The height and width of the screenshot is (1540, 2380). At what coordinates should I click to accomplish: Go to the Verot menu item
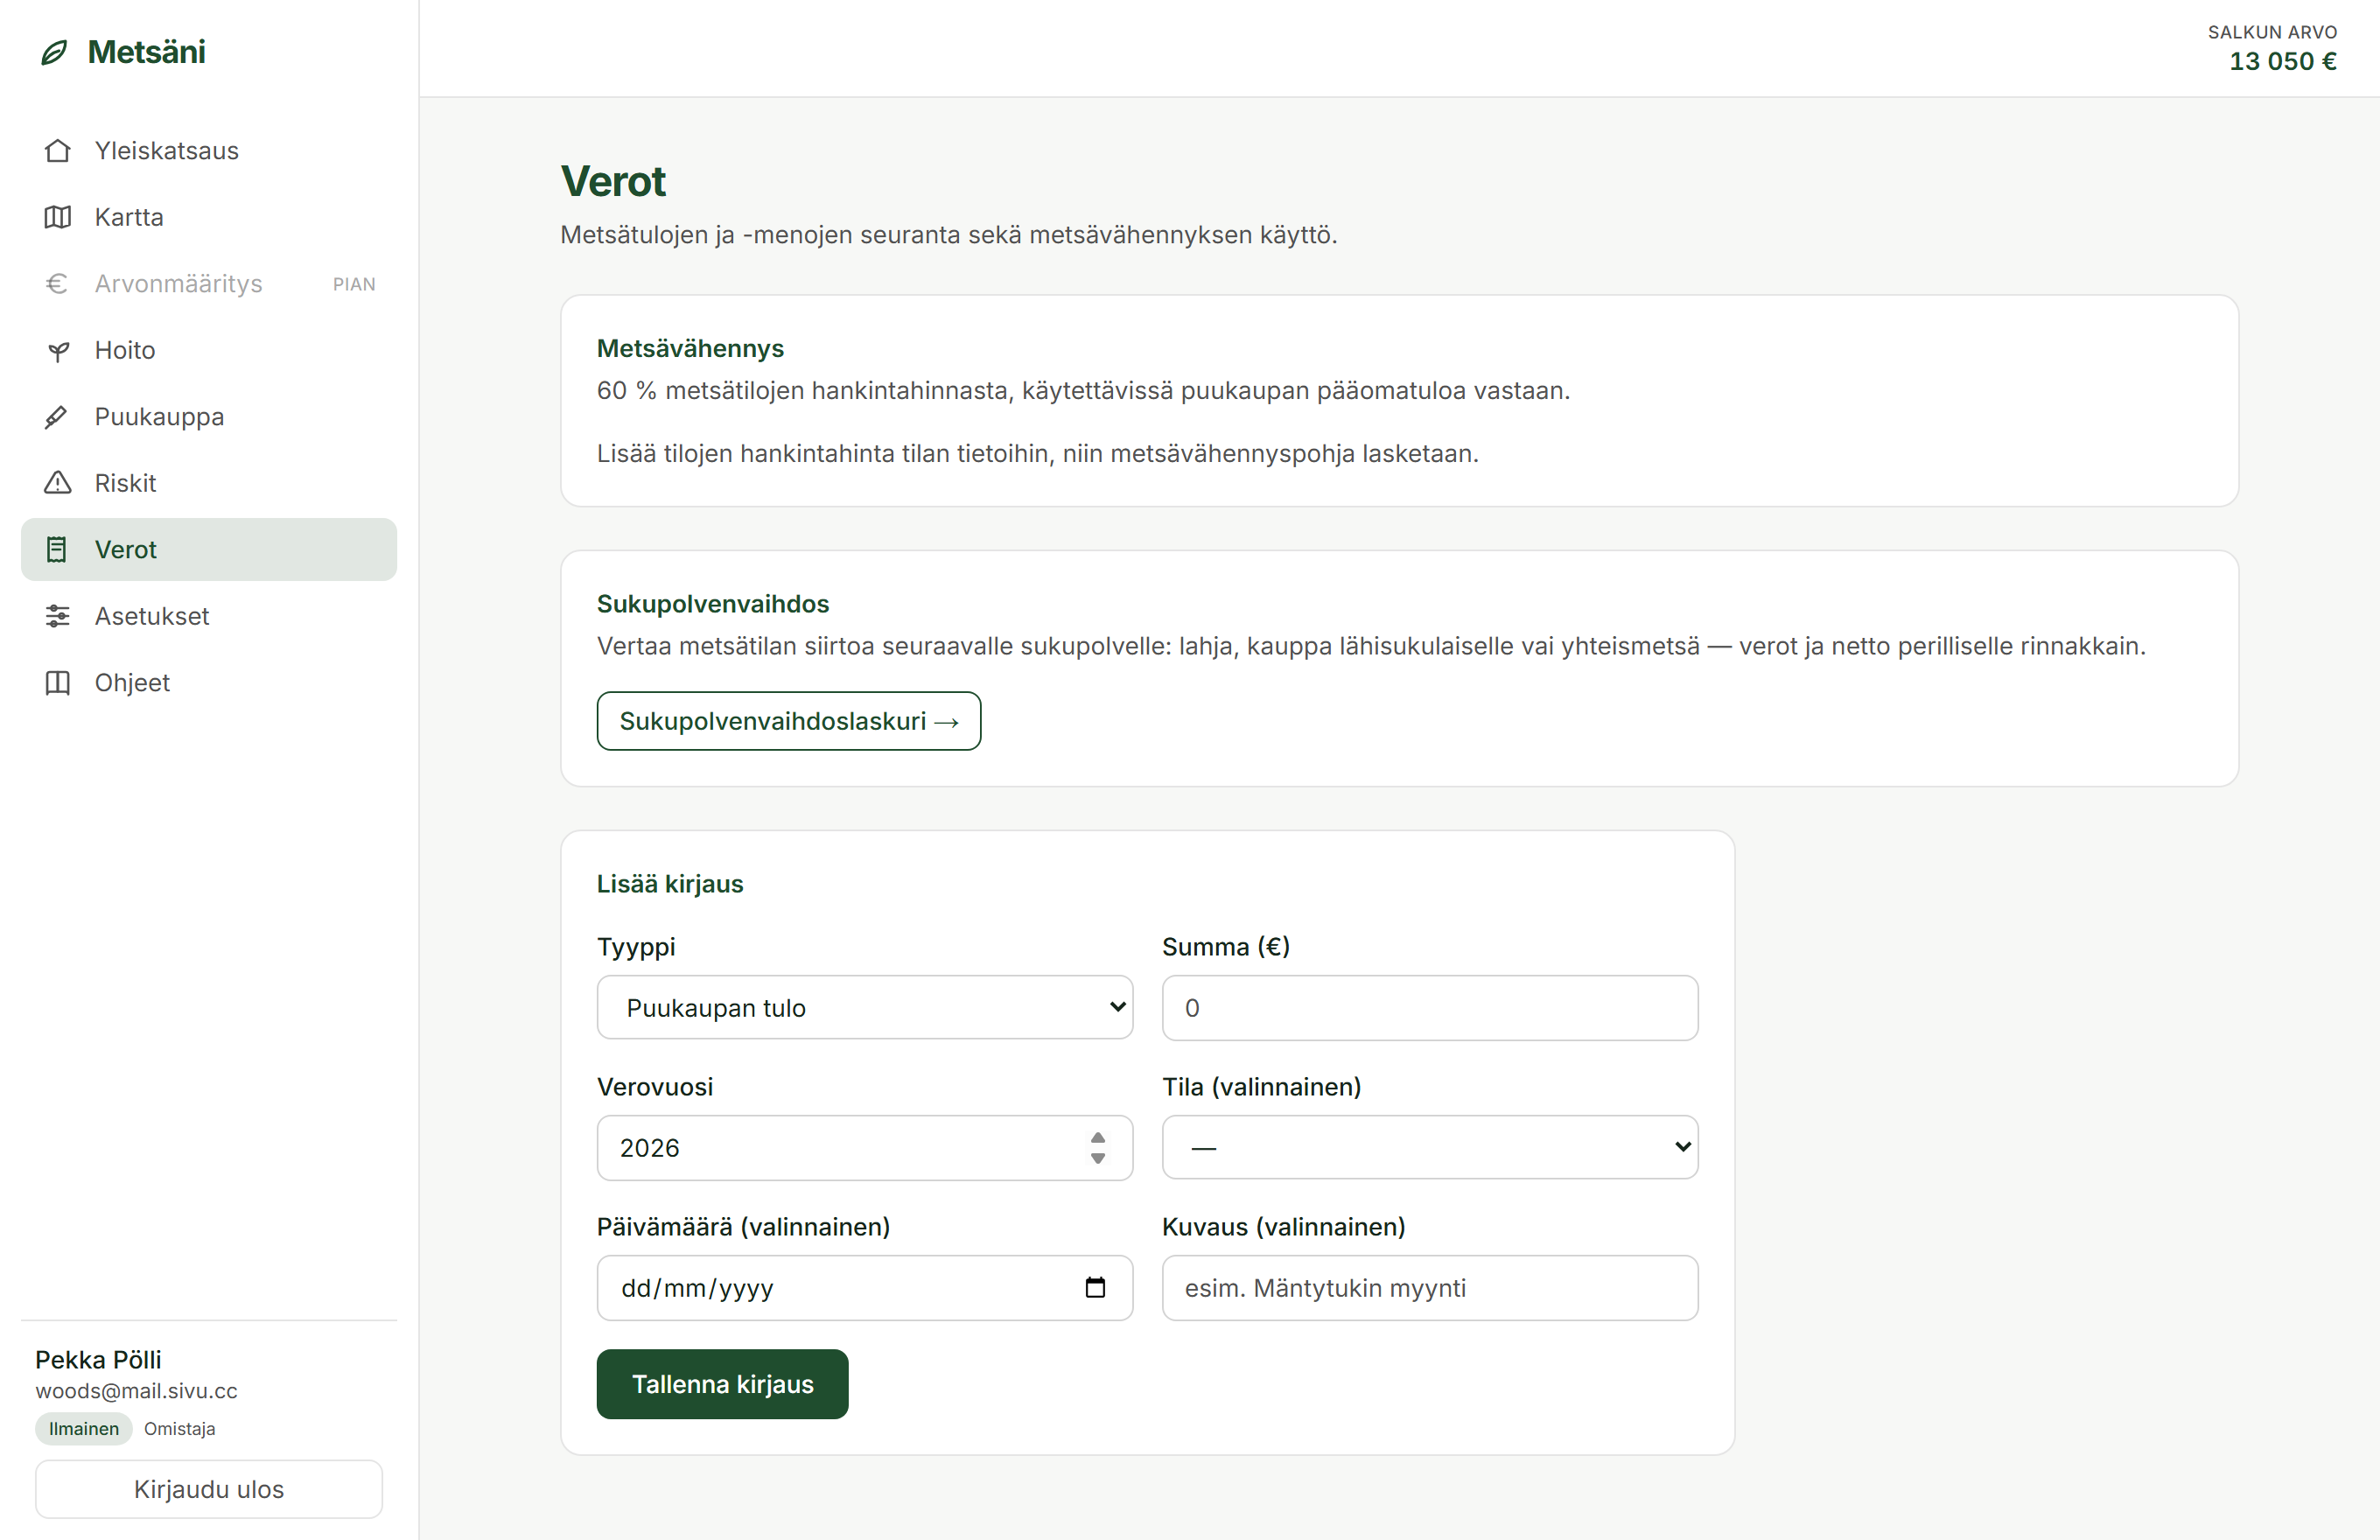click(x=209, y=549)
